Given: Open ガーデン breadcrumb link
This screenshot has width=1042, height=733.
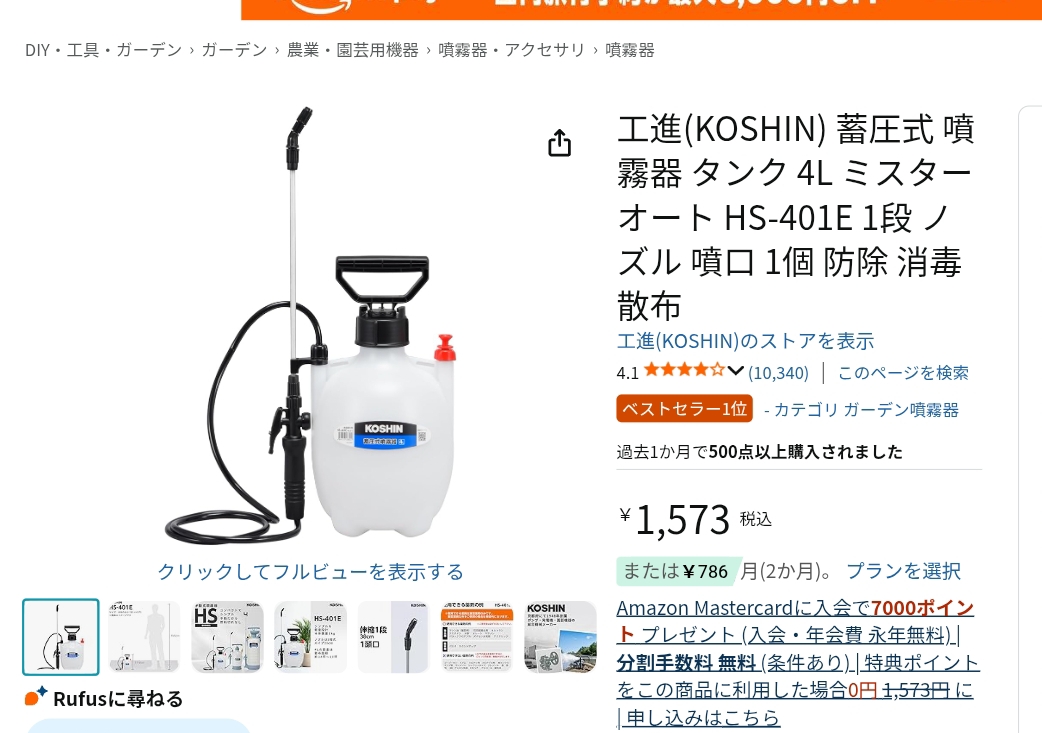Looking at the screenshot, I should [234, 50].
